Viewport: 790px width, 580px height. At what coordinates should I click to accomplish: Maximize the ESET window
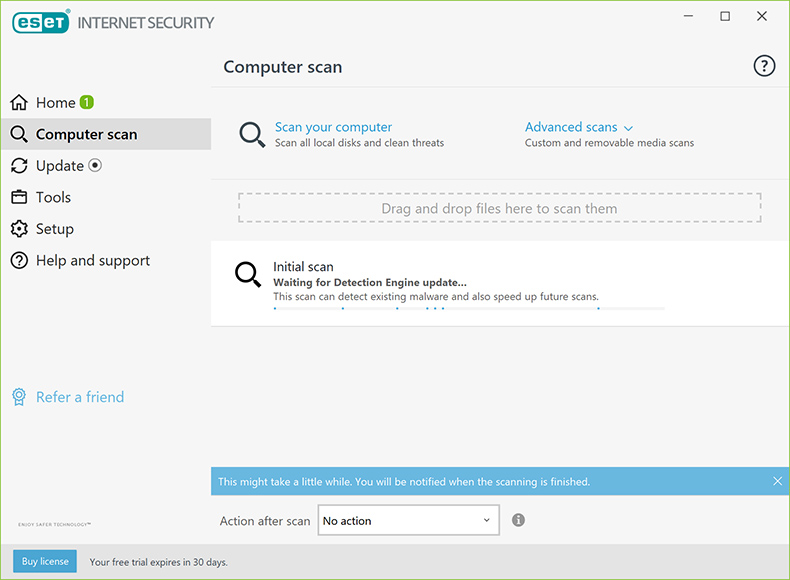tap(725, 16)
